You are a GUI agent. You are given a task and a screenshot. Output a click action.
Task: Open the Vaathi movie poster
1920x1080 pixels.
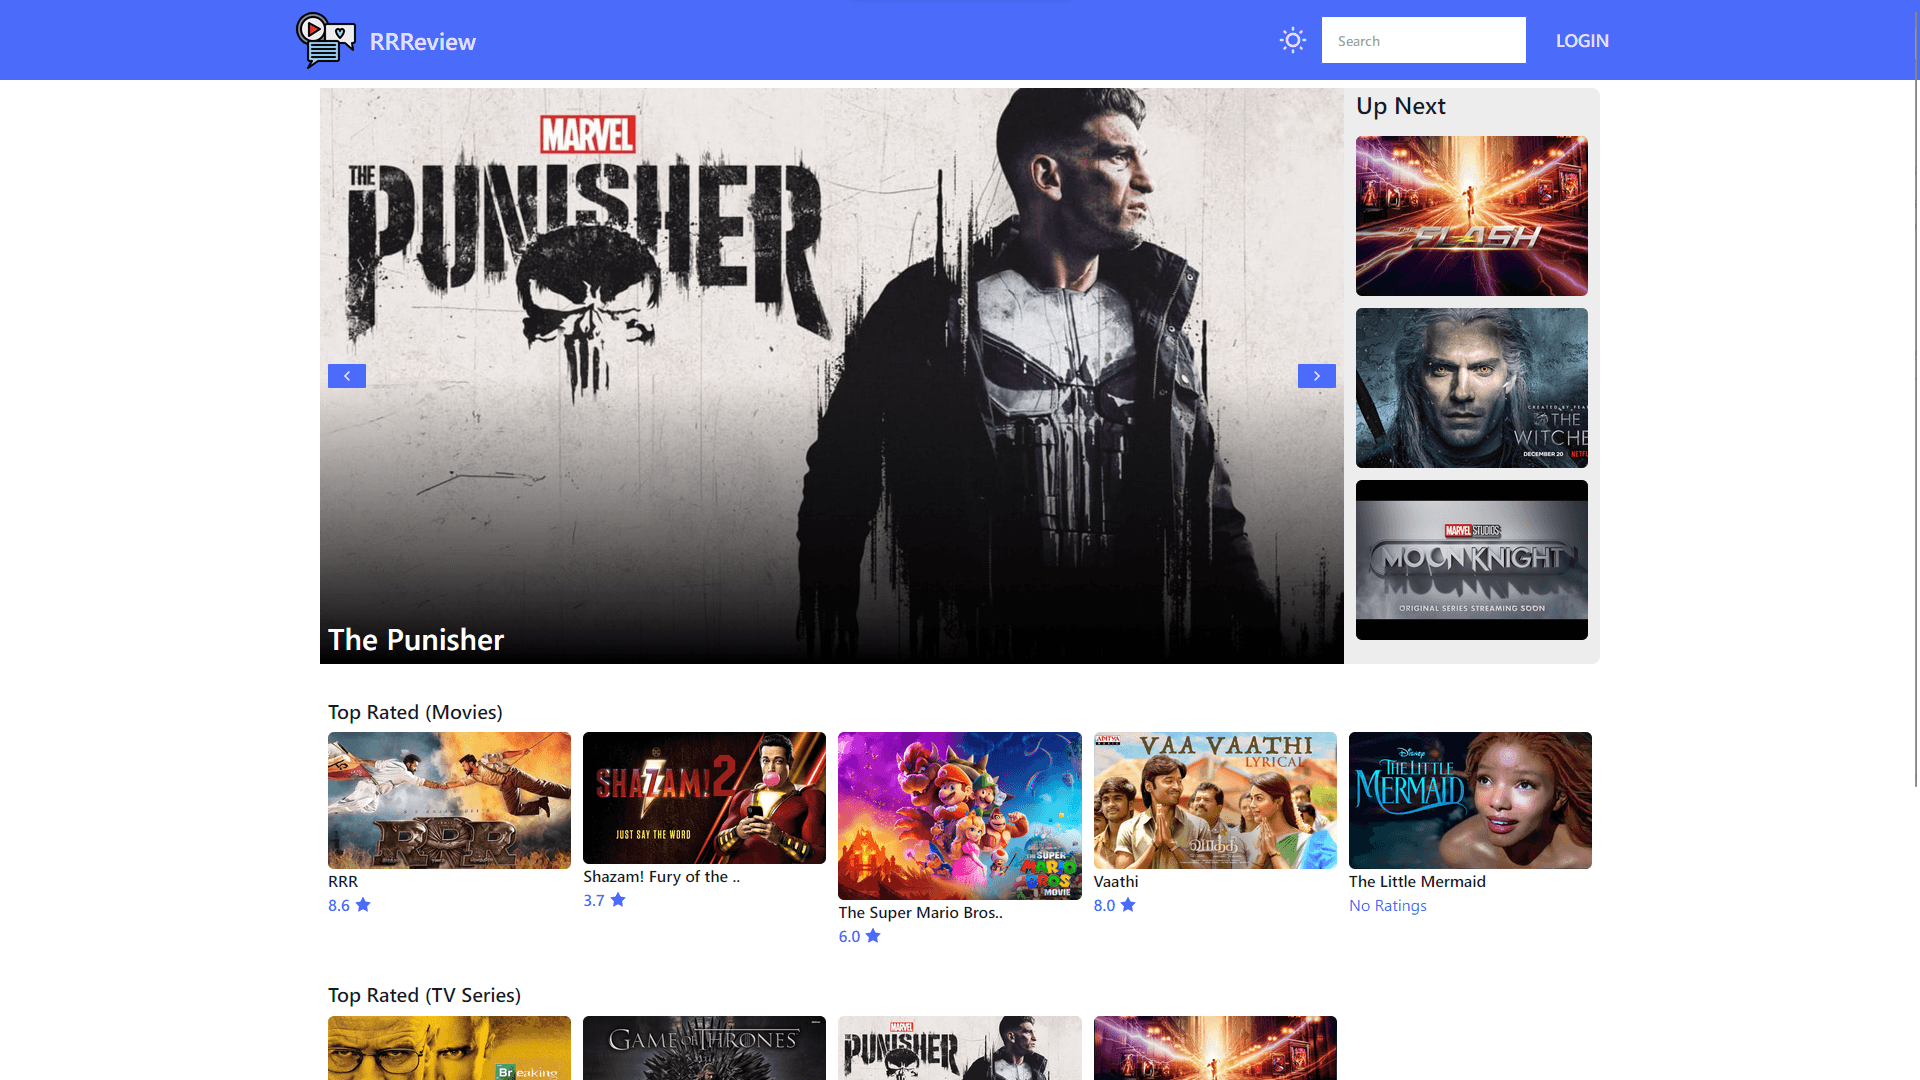pos(1215,800)
